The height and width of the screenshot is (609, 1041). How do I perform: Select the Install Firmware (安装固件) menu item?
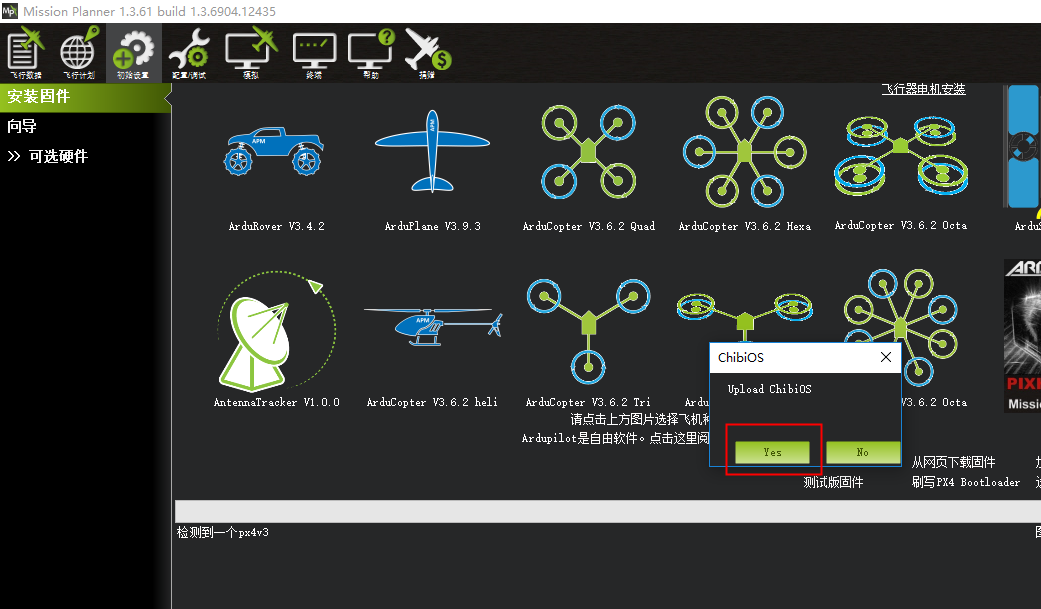coord(85,97)
